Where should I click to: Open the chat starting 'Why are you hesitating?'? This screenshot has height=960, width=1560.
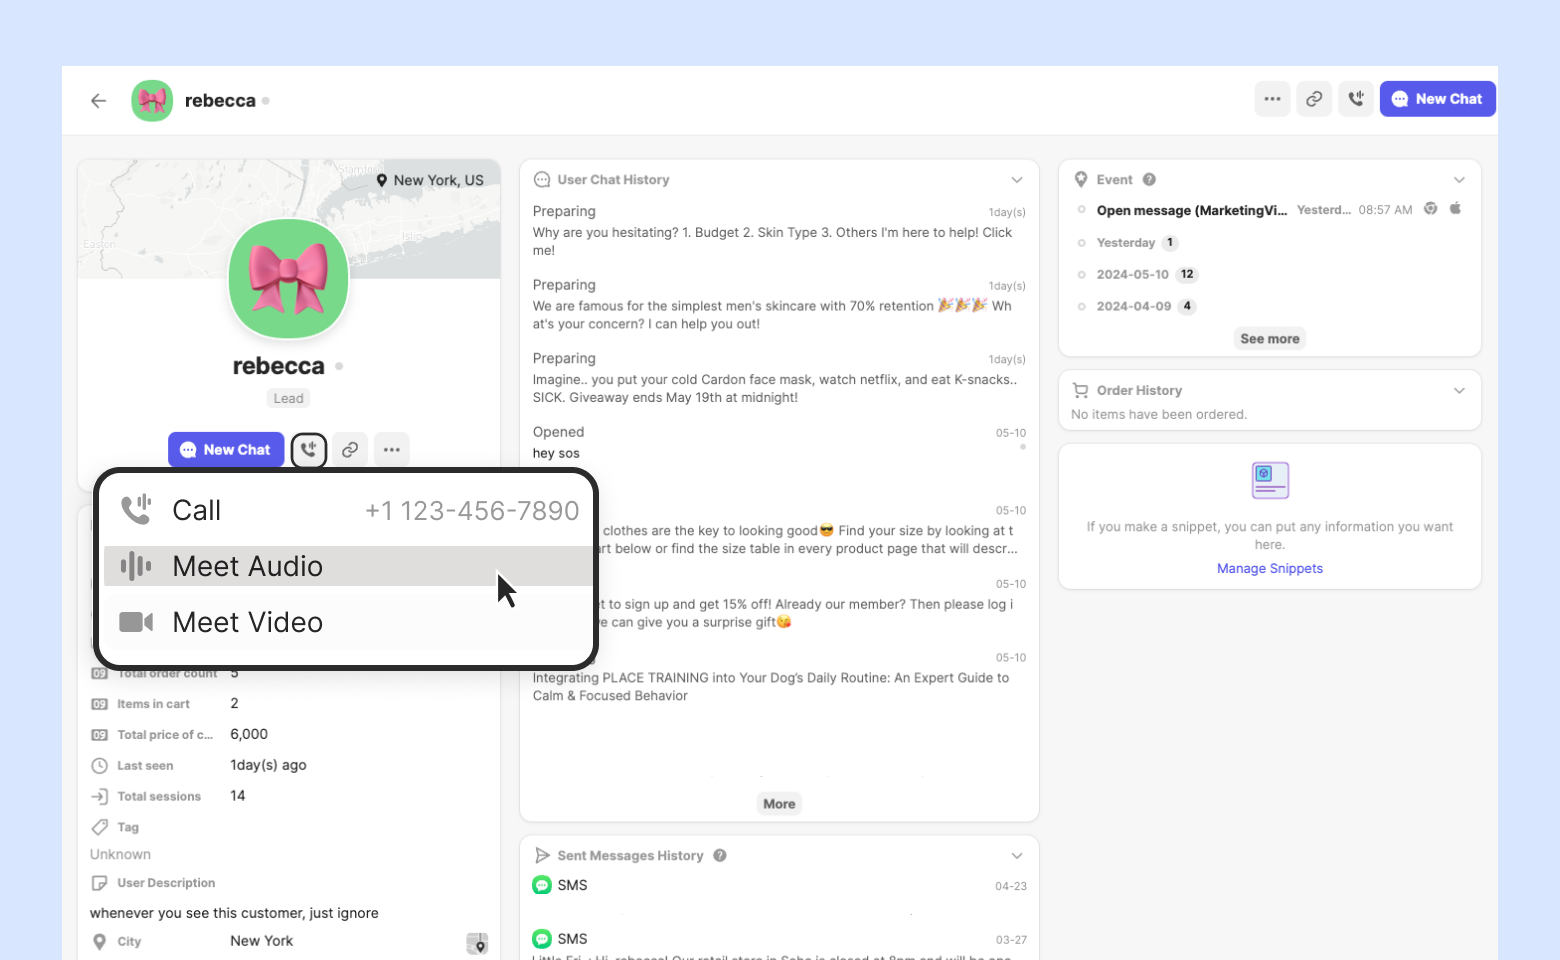(x=779, y=231)
